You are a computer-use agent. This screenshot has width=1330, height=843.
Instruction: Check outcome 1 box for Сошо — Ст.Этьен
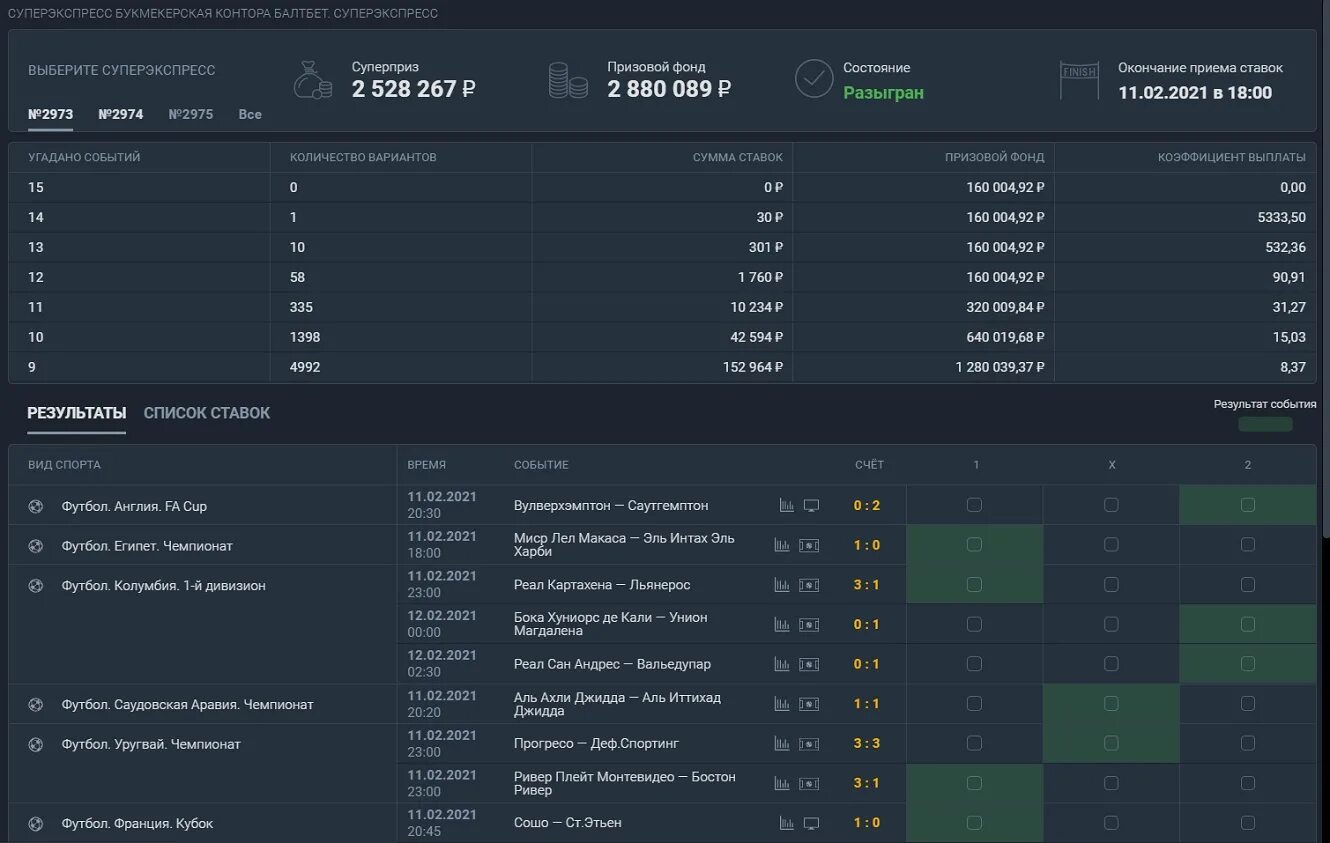974,822
